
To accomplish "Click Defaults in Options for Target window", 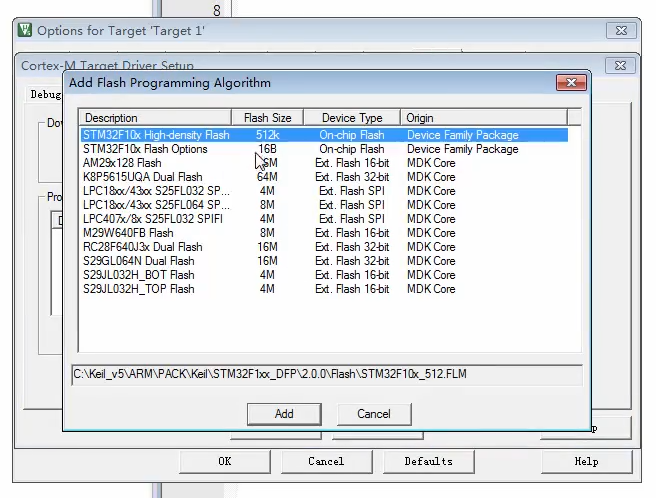I will pos(428,462).
